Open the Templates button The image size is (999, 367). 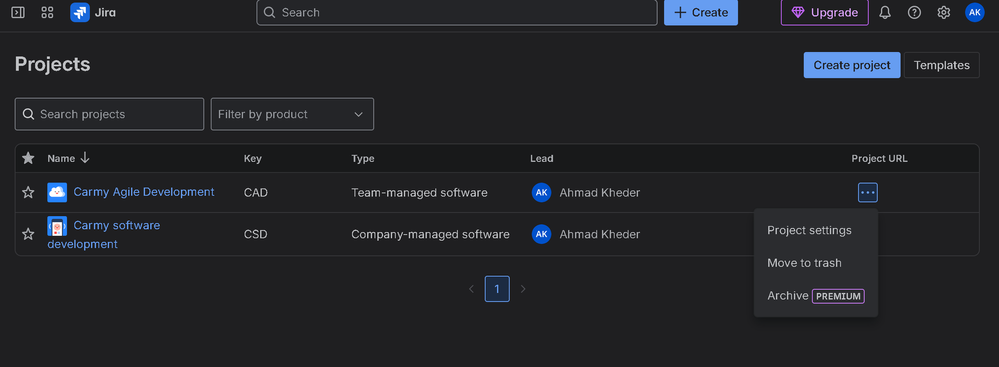[942, 65]
